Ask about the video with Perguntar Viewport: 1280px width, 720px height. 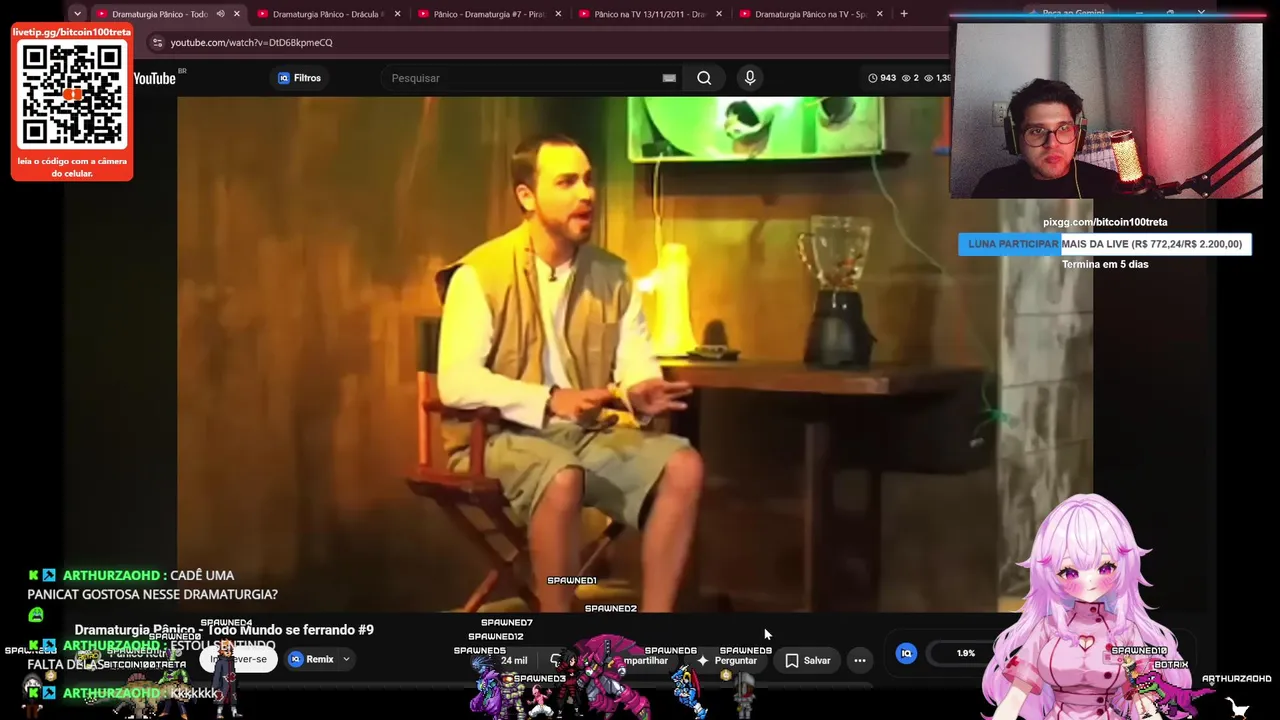click(727, 660)
